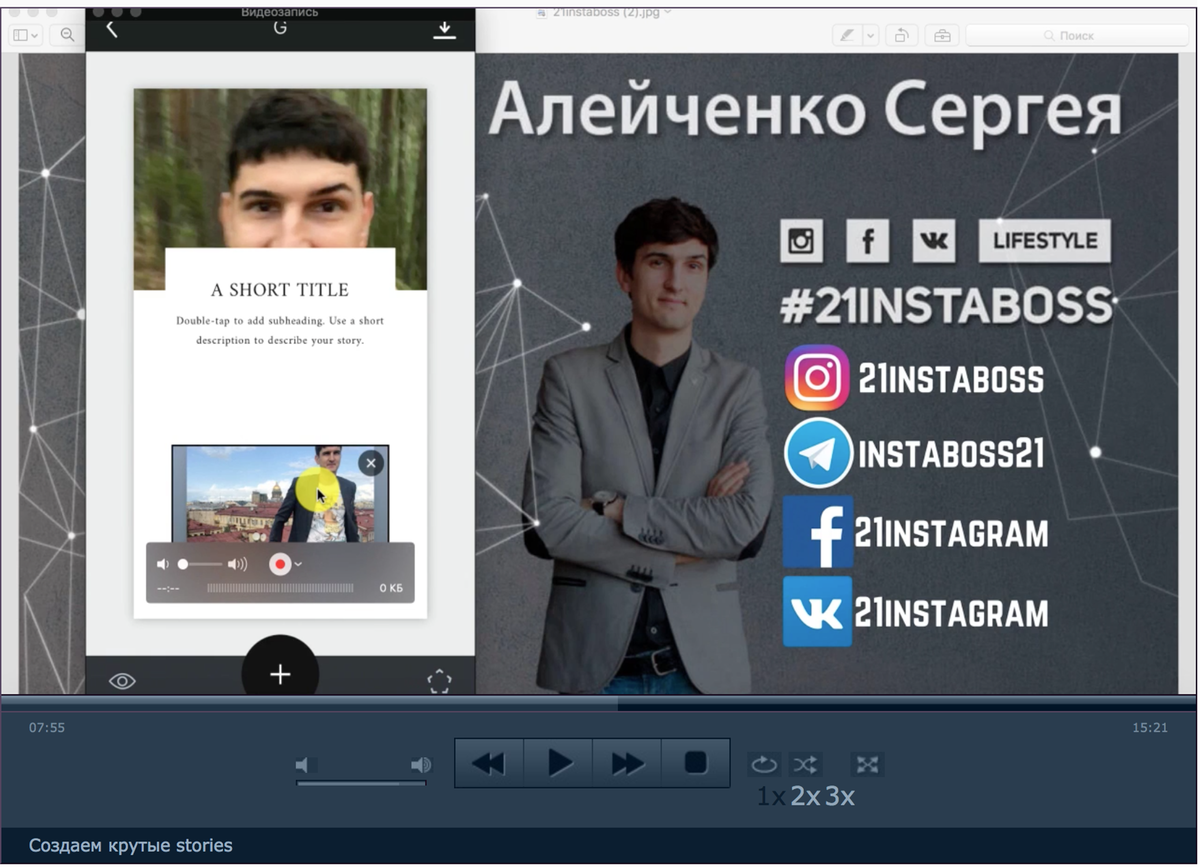The height and width of the screenshot is (867, 1200).
Task: Click the #21INSTABOSS hashtag text
Action: pos(946,305)
